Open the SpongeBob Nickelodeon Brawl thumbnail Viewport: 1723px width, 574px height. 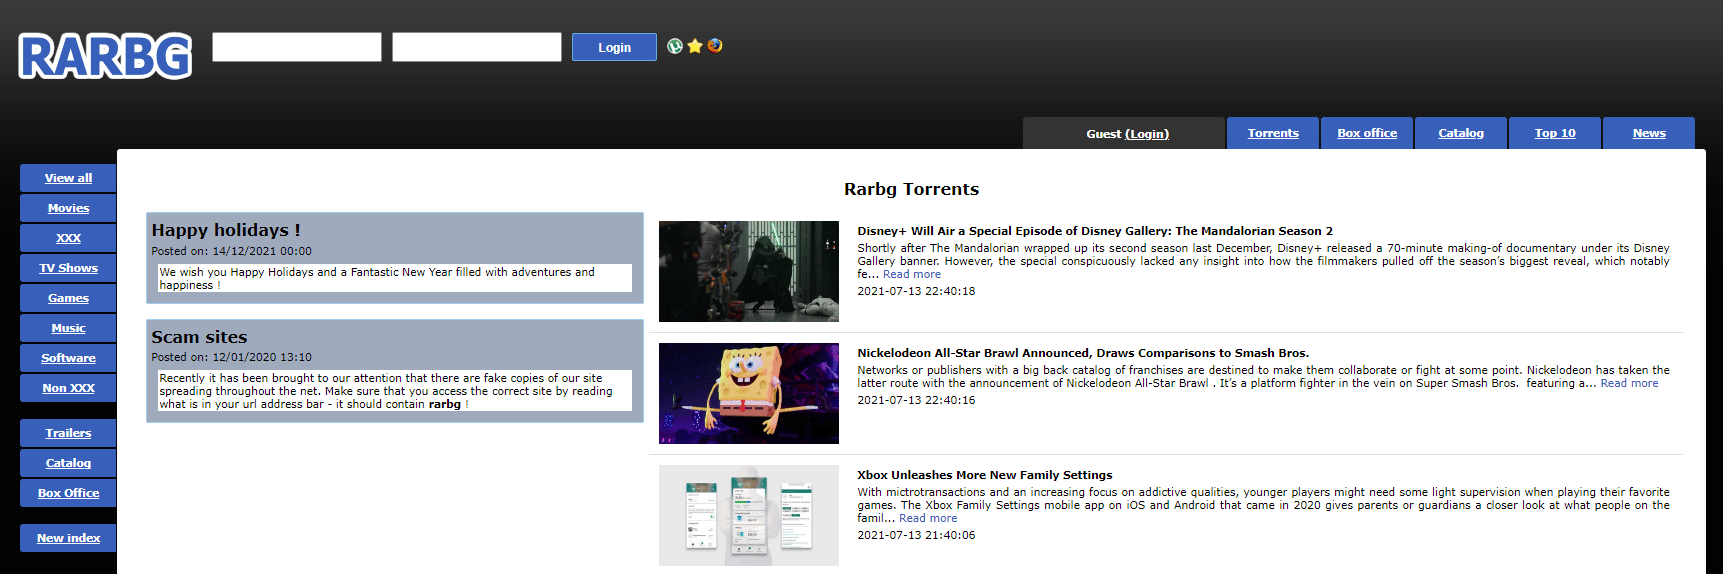(748, 393)
